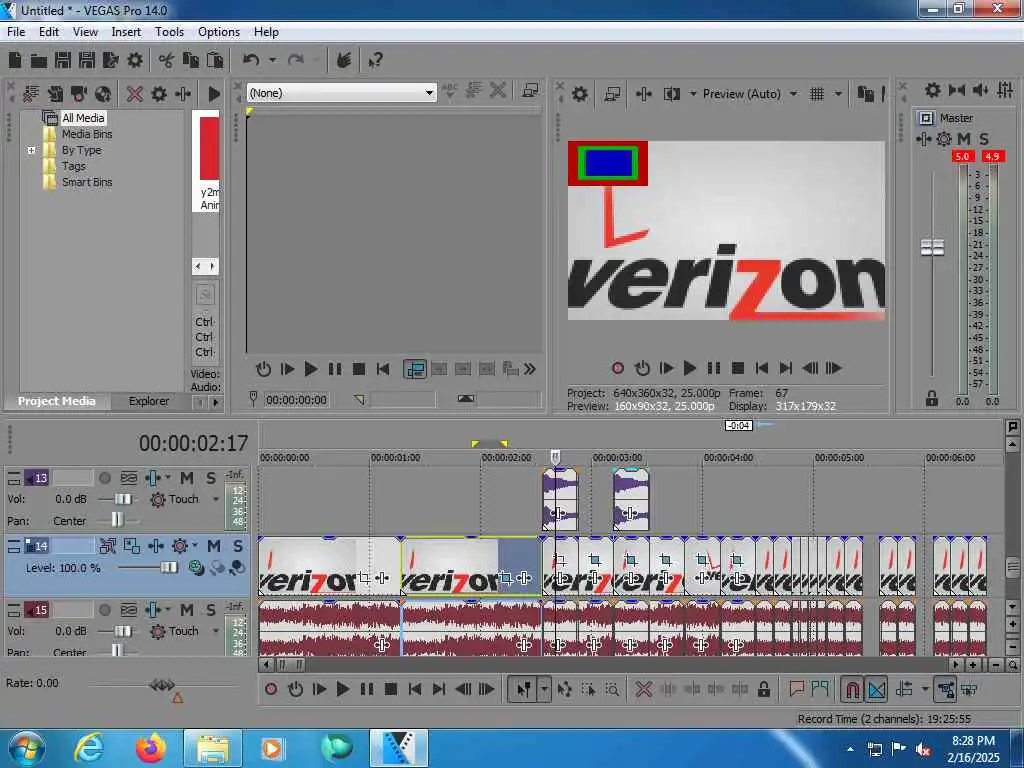Toggle snapping with the magnet icon
Screen dimensions: 1024x768
(x=852, y=689)
